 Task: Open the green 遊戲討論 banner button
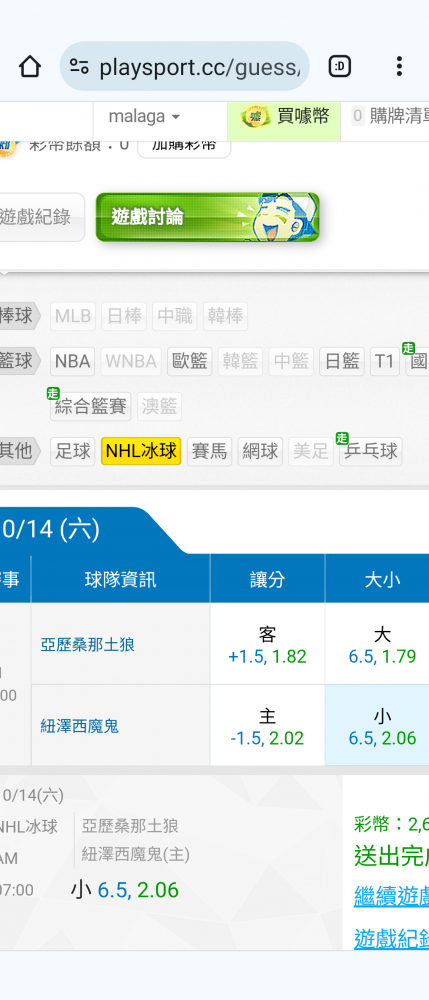point(208,217)
